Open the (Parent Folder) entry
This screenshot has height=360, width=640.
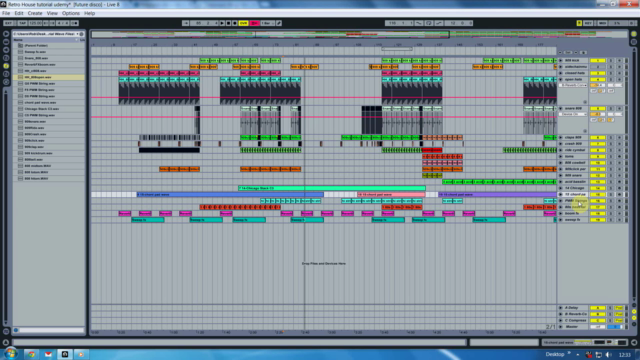click(36, 45)
